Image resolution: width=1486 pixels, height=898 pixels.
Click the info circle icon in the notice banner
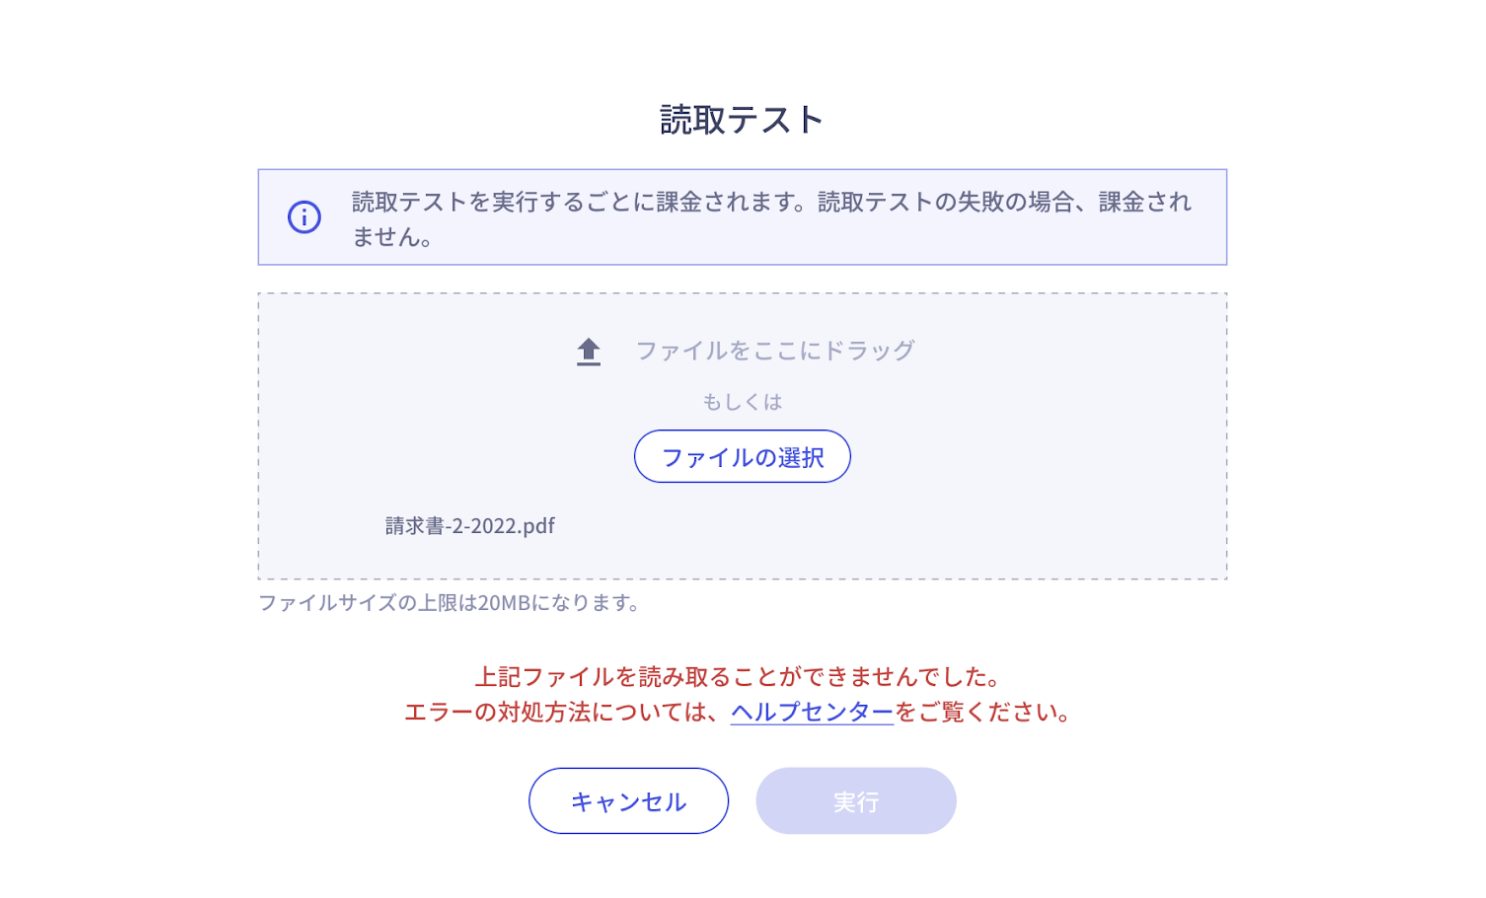pos(304,217)
